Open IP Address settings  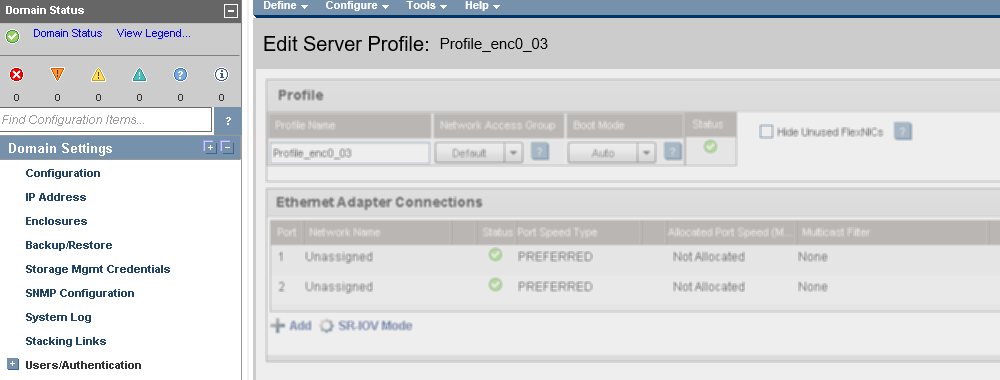pyautogui.click(x=55, y=197)
